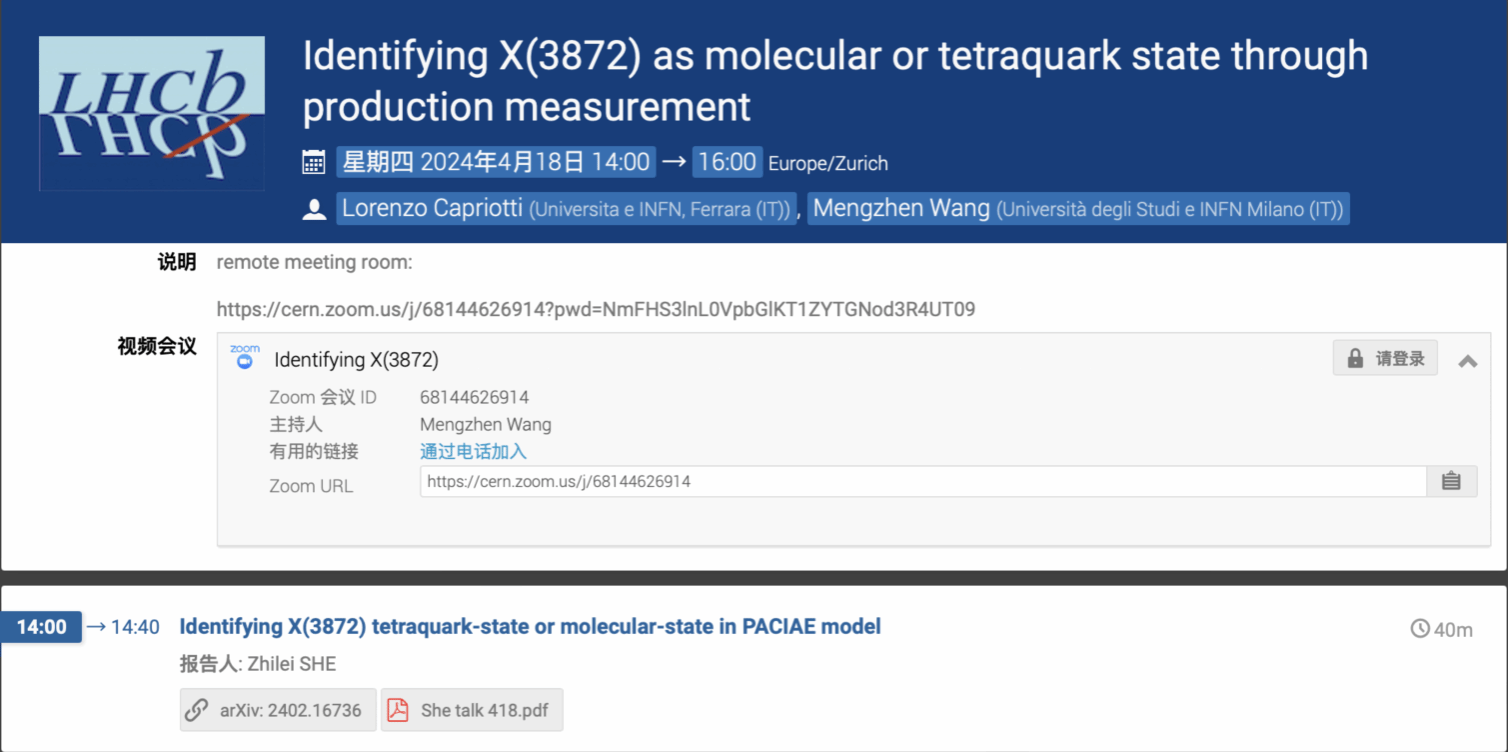Click the Zoom URL input field
The width and height of the screenshot is (1508, 752).
coord(922,482)
